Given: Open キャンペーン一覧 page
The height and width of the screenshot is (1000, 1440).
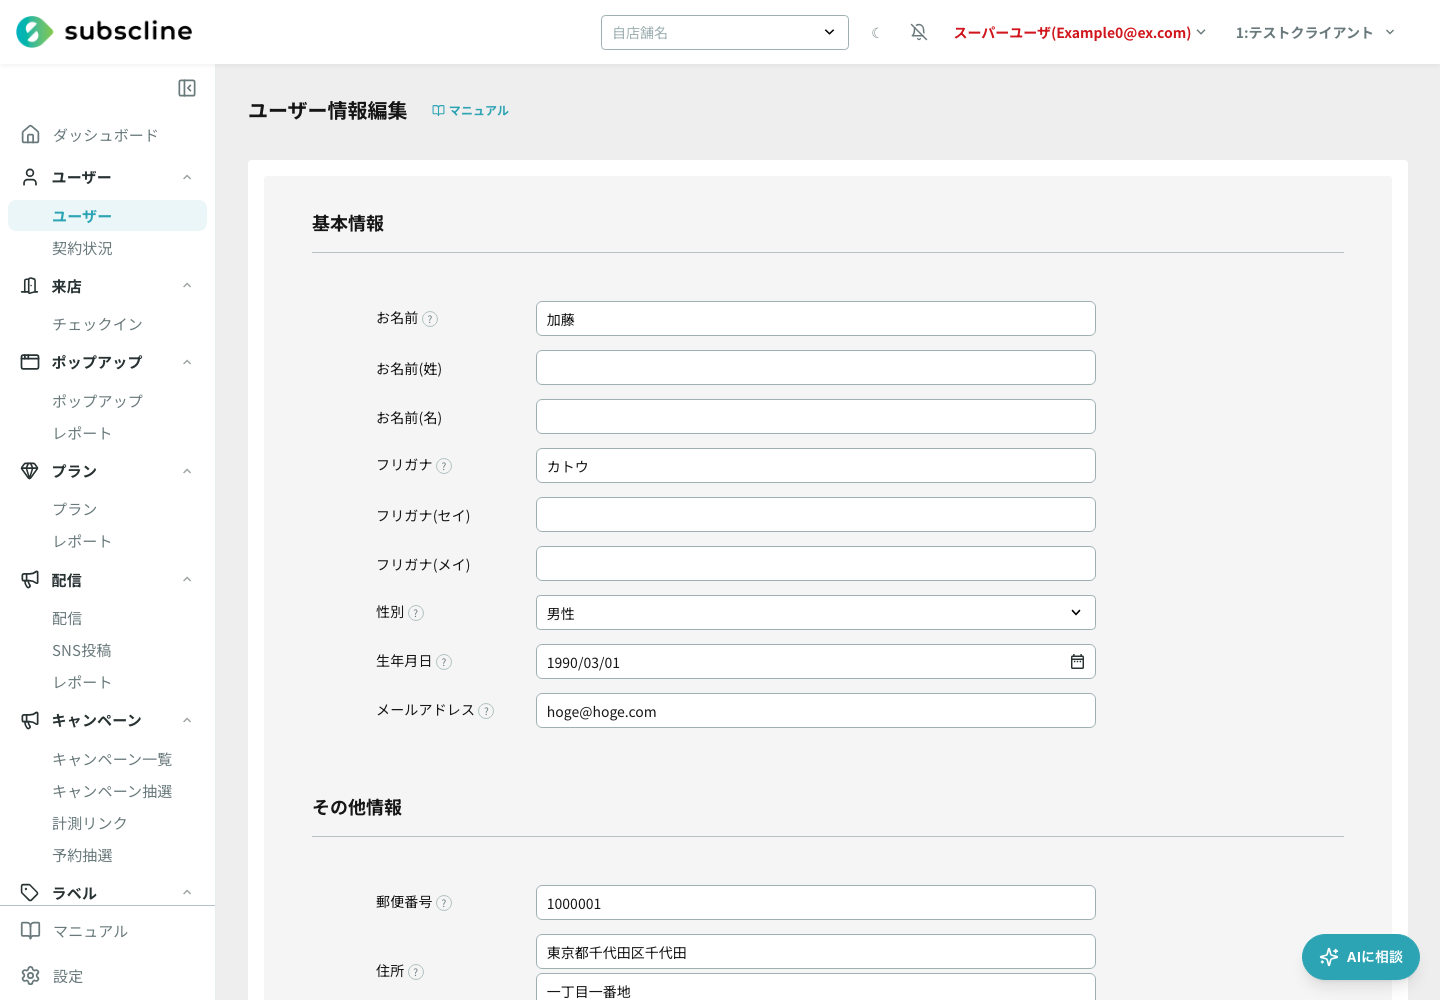Looking at the screenshot, I should point(112,759).
